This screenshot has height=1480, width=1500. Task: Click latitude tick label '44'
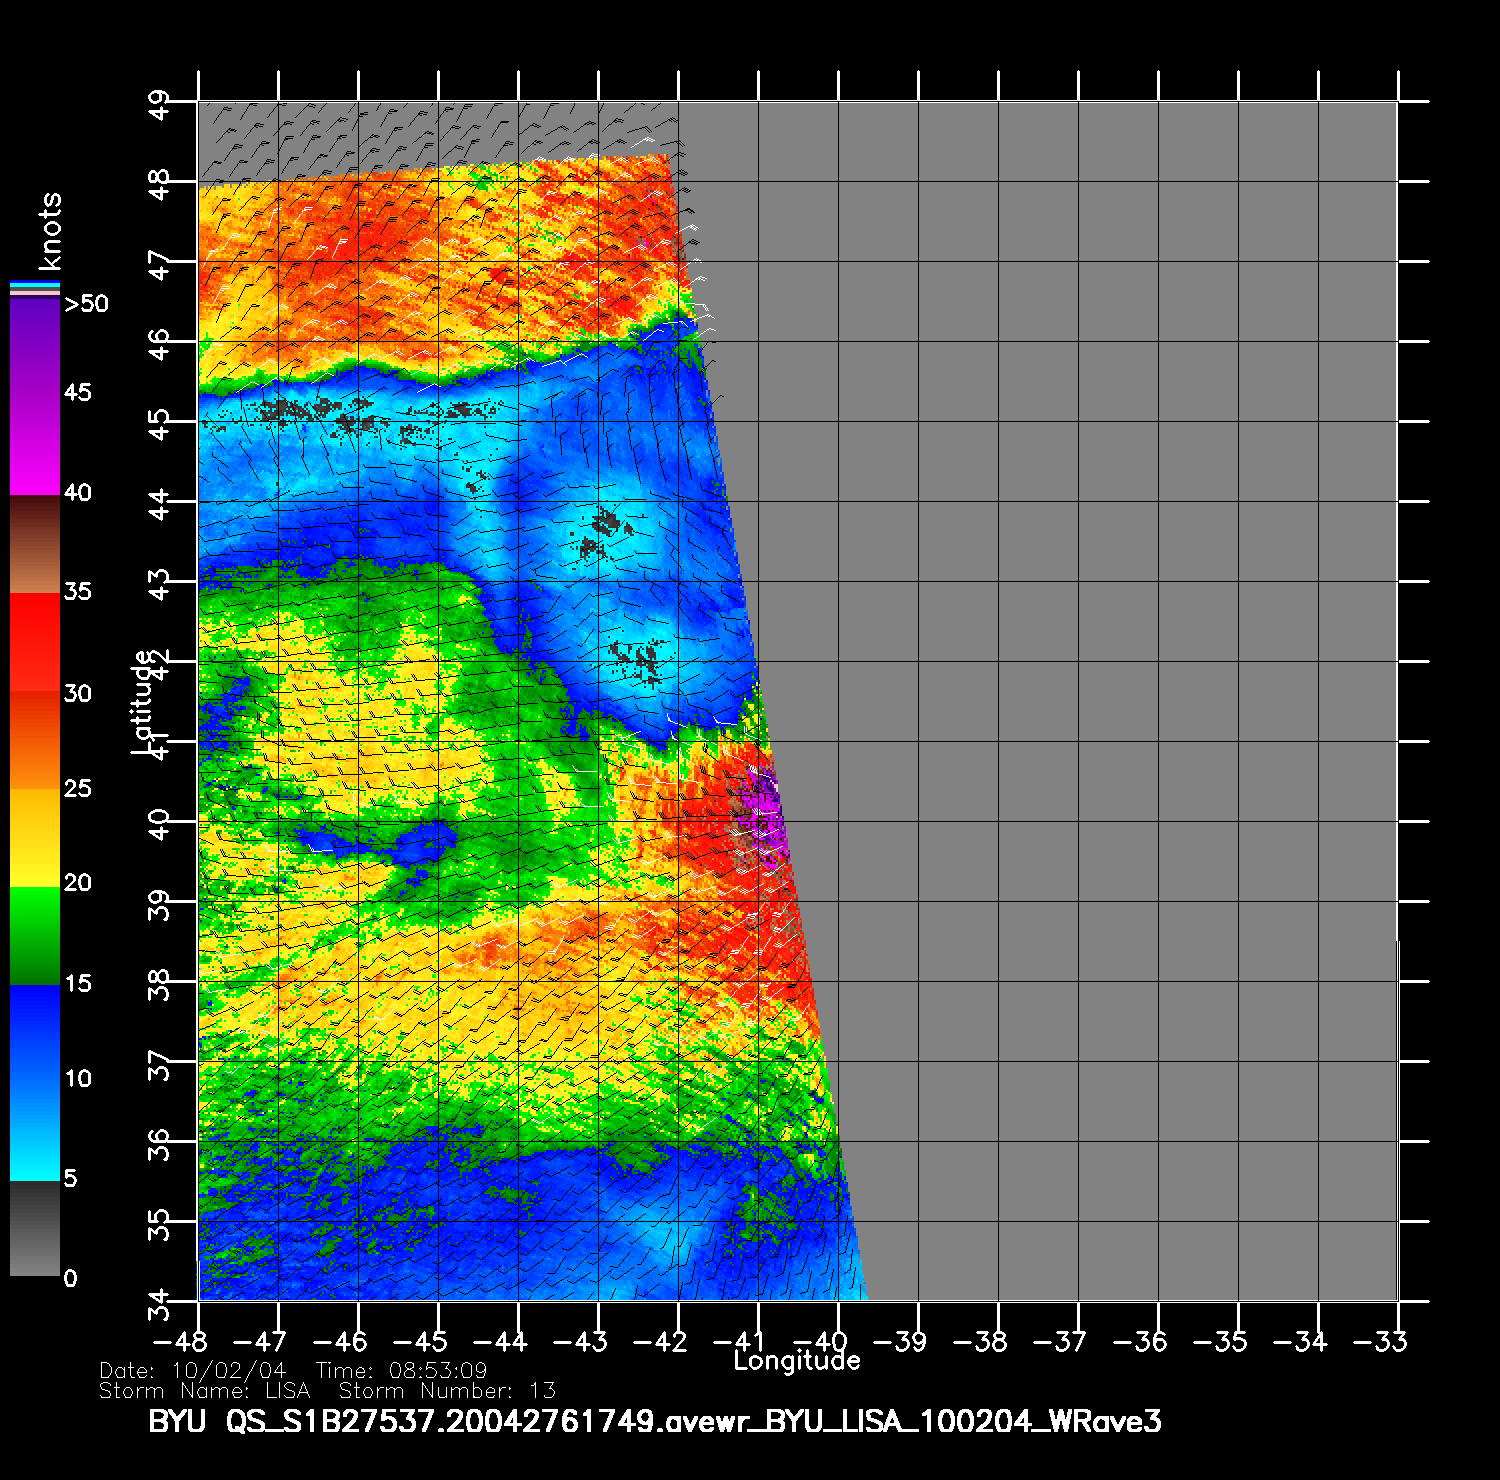click(x=159, y=505)
